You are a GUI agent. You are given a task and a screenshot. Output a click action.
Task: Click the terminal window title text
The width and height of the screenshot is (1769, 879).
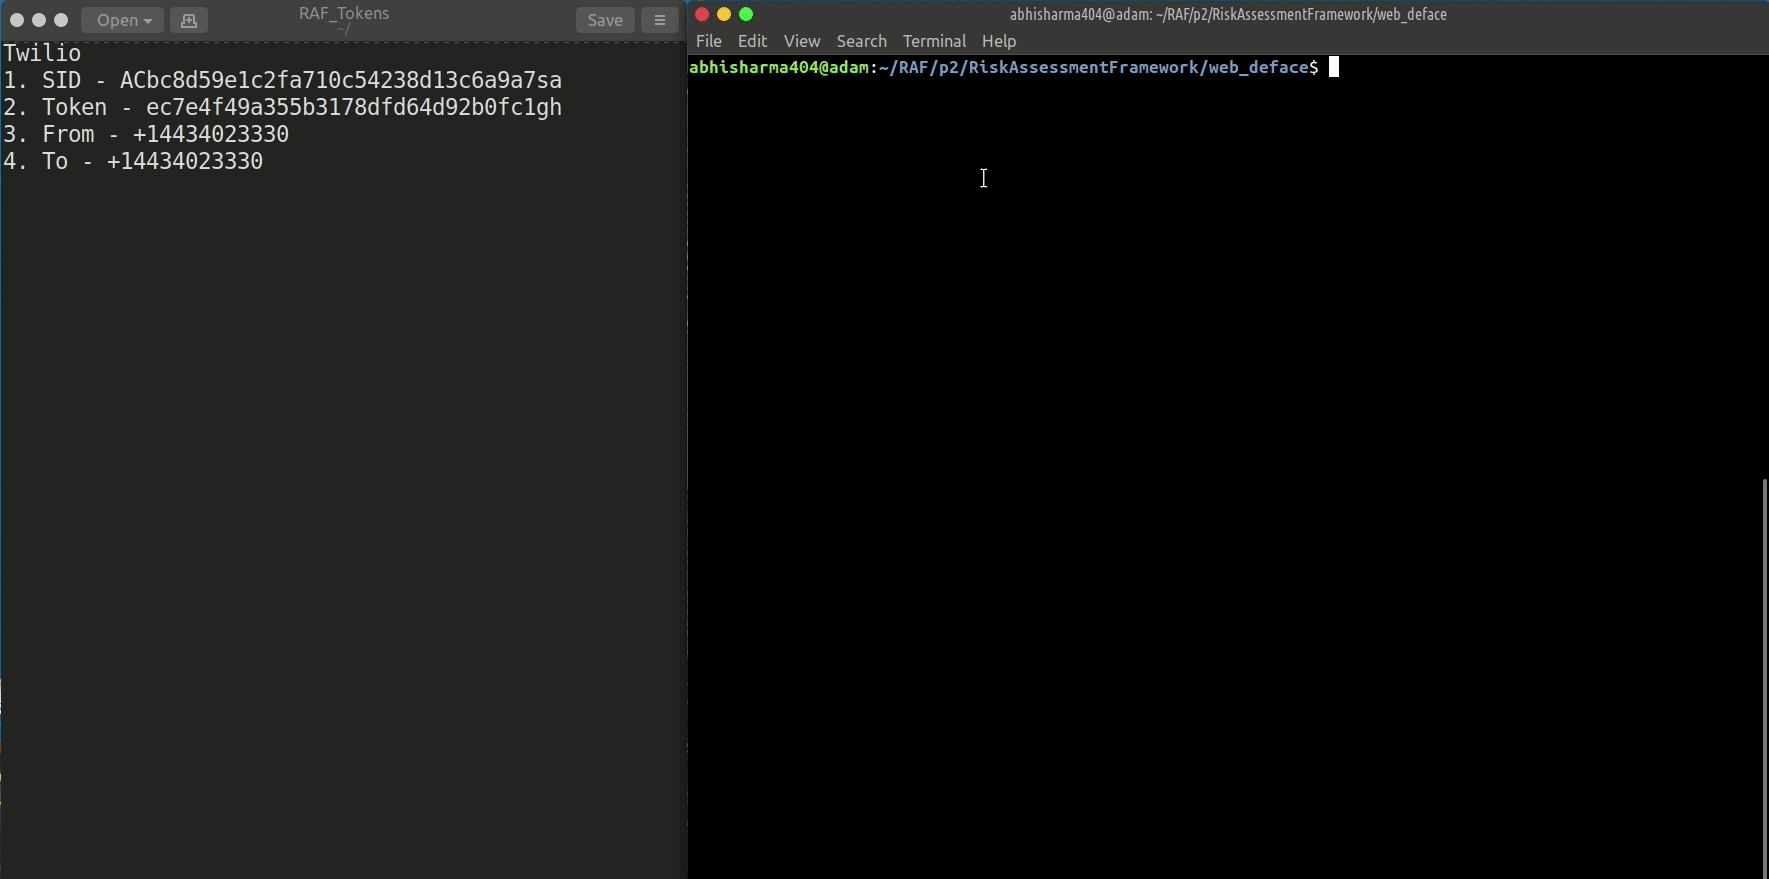[1228, 14]
